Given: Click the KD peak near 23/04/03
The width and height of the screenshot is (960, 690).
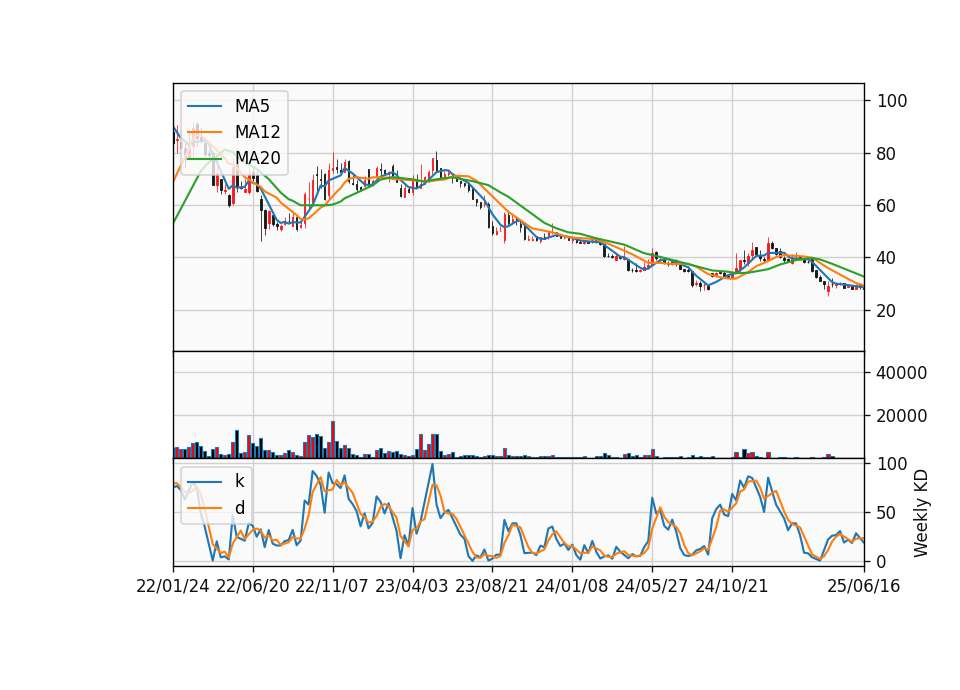Looking at the screenshot, I should point(432,465).
